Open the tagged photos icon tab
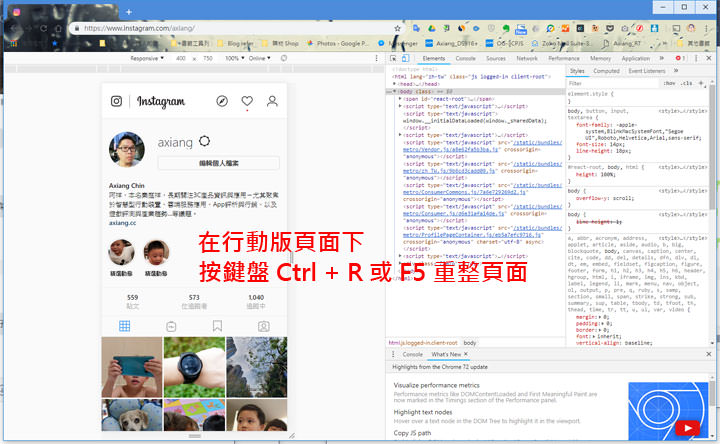Image resolution: width=720 pixels, height=444 pixels. pos(264,326)
